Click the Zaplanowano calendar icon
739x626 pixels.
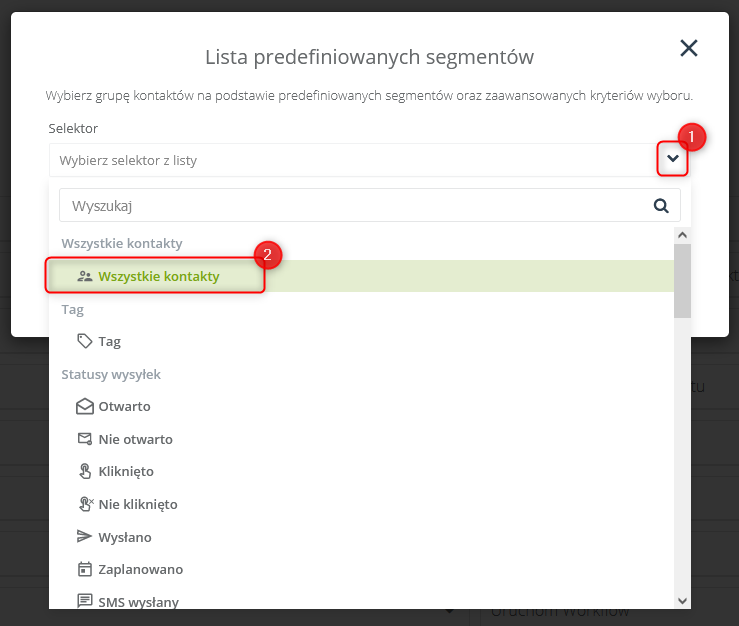[84, 569]
